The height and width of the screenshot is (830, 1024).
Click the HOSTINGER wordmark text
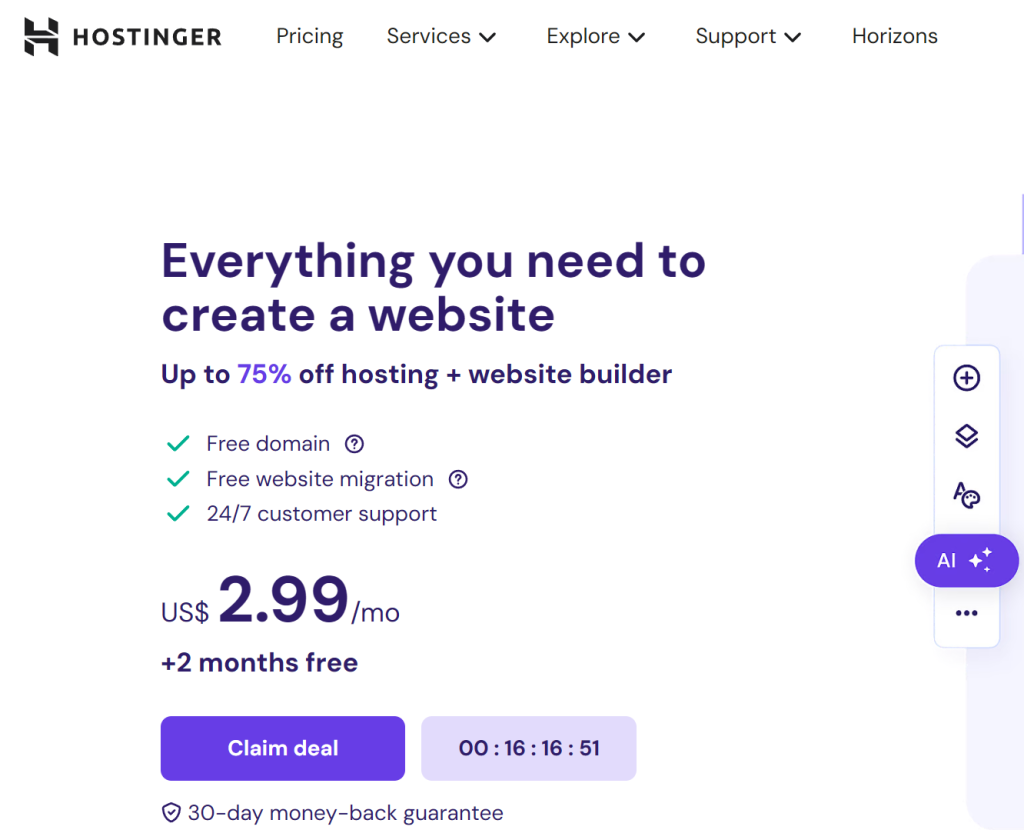click(x=148, y=37)
